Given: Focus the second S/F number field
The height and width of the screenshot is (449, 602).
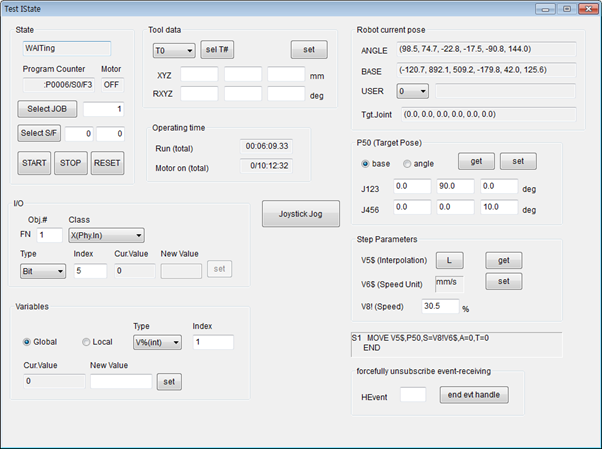Looking at the screenshot, I should [111, 134].
